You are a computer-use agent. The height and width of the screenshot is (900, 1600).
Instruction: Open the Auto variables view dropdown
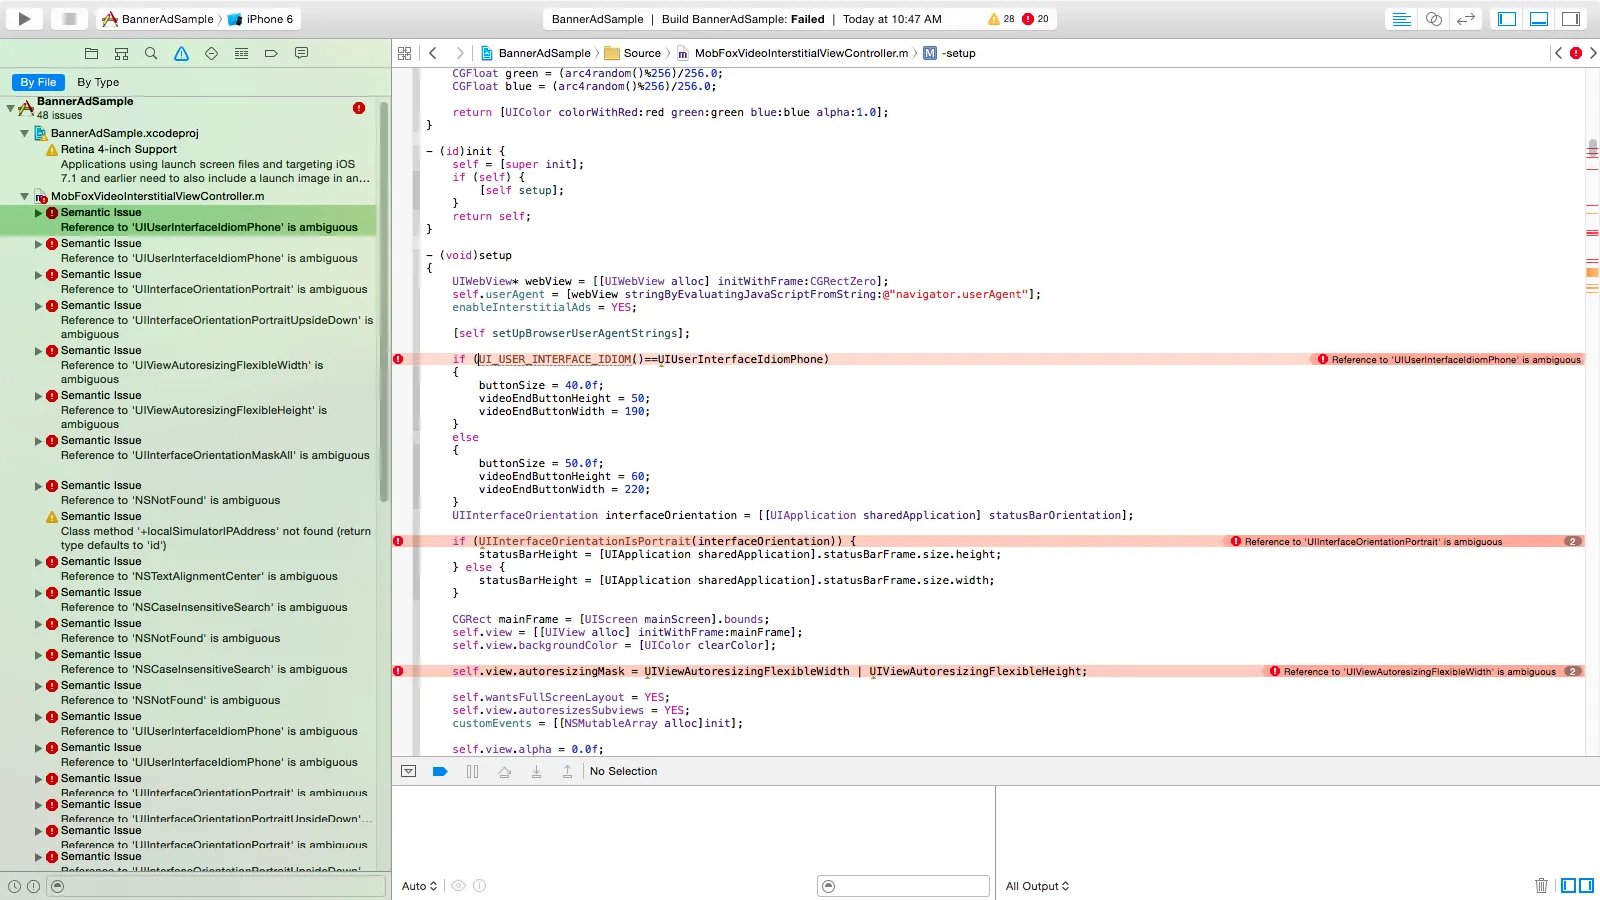[419, 886]
